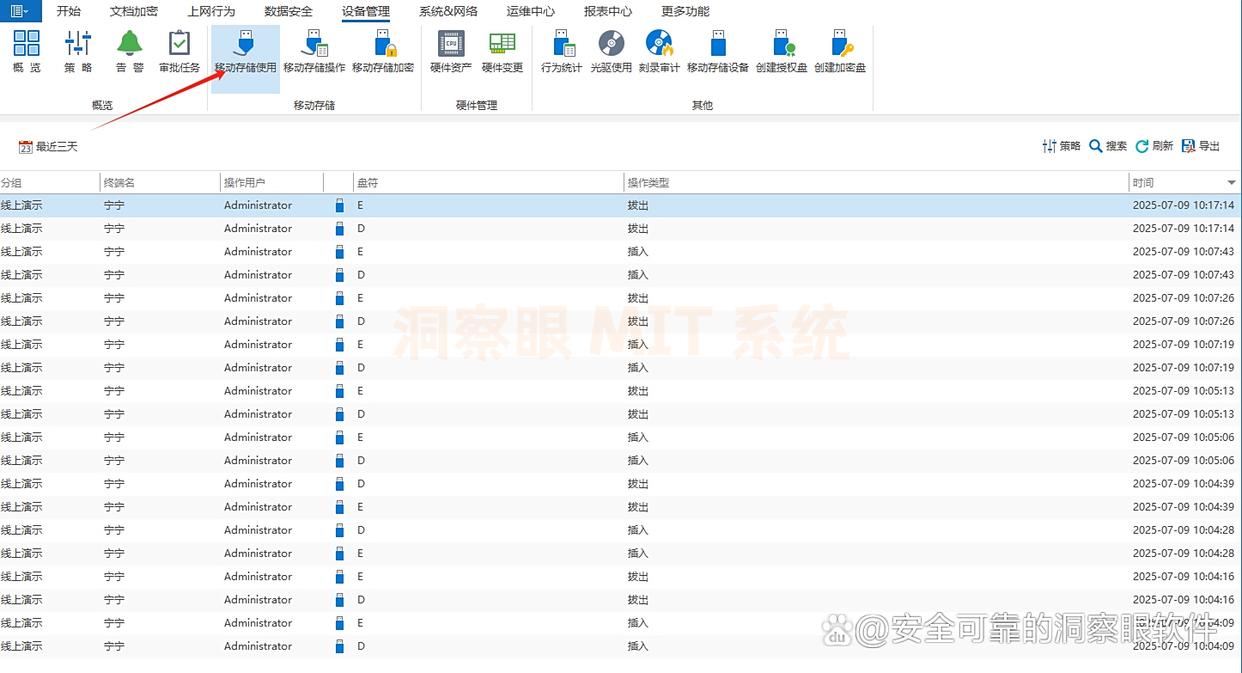Switch to the 运维中心 tab
The height and width of the screenshot is (673, 1242).
pos(531,12)
